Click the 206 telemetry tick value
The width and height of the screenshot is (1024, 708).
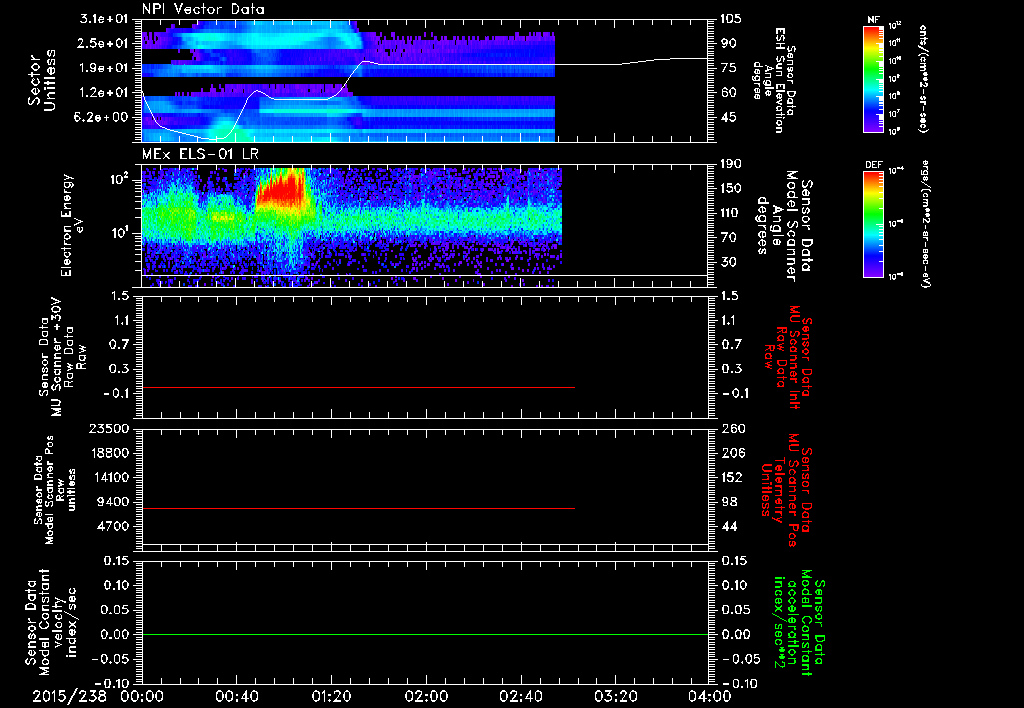(x=731, y=453)
